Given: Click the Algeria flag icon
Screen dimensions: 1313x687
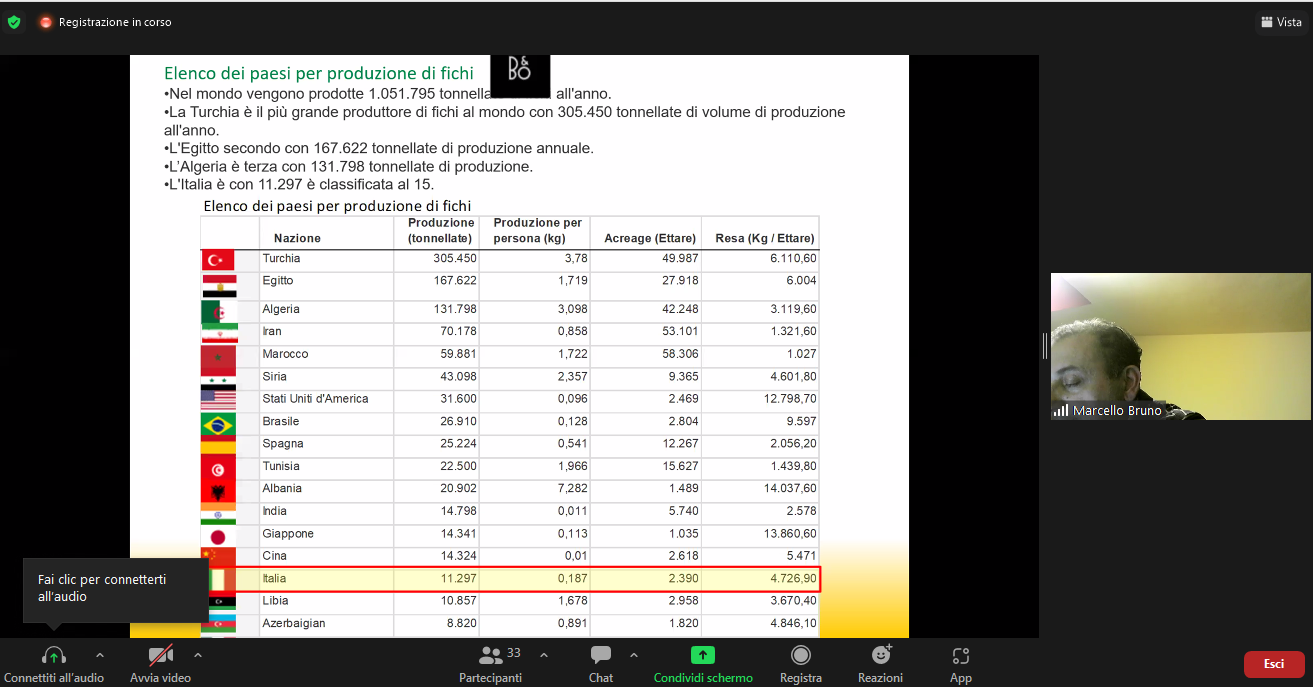Looking at the screenshot, I should click(x=218, y=311).
